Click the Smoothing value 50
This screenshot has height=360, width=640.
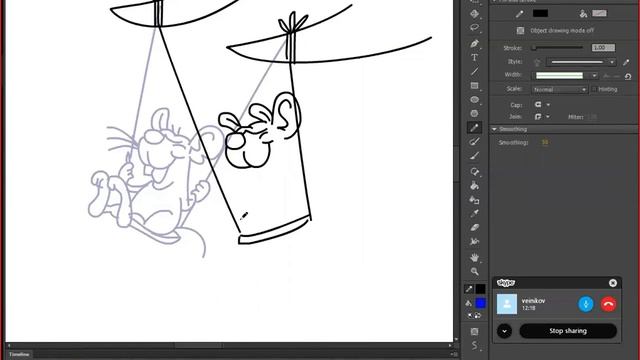coord(544,142)
